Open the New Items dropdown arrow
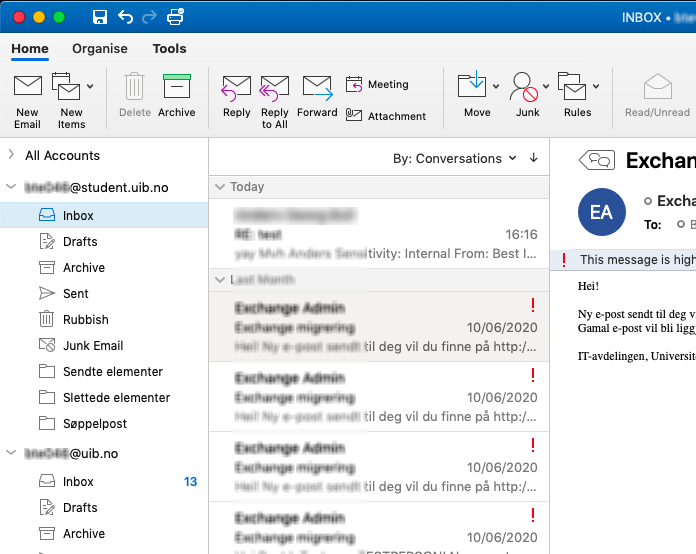Viewport: 696px width, 554px height. point(90,86)
